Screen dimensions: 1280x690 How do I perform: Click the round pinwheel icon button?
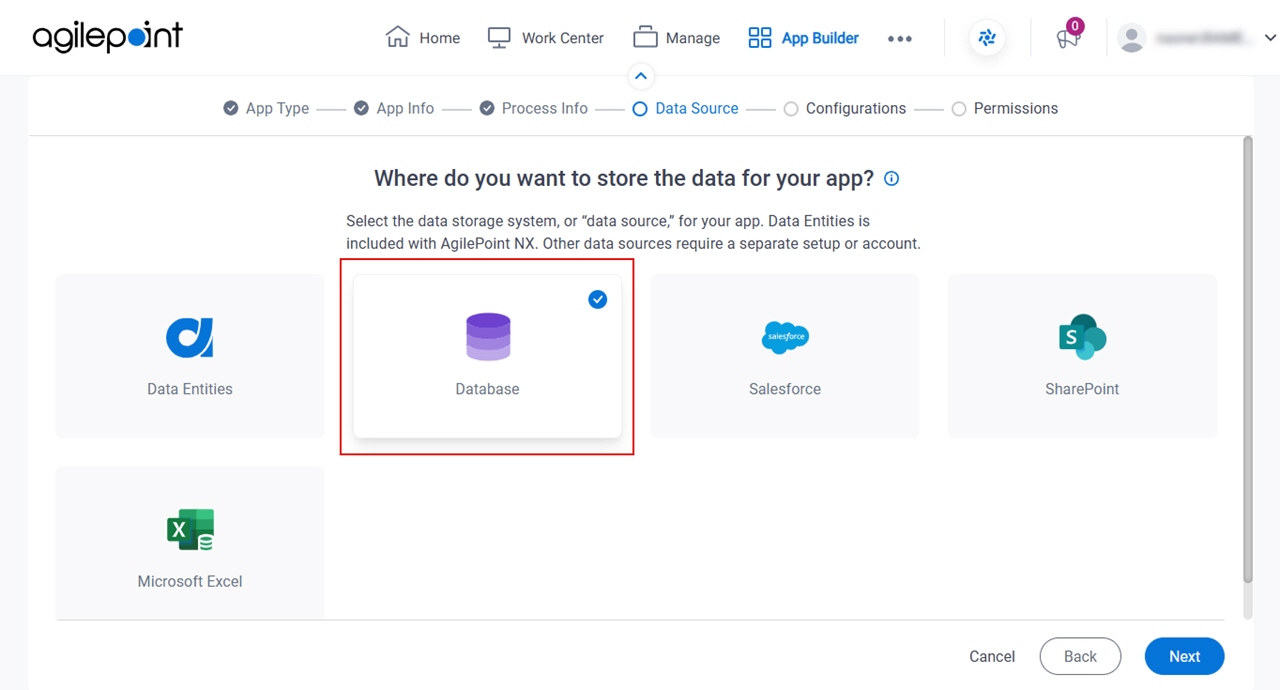coord(987,38)
